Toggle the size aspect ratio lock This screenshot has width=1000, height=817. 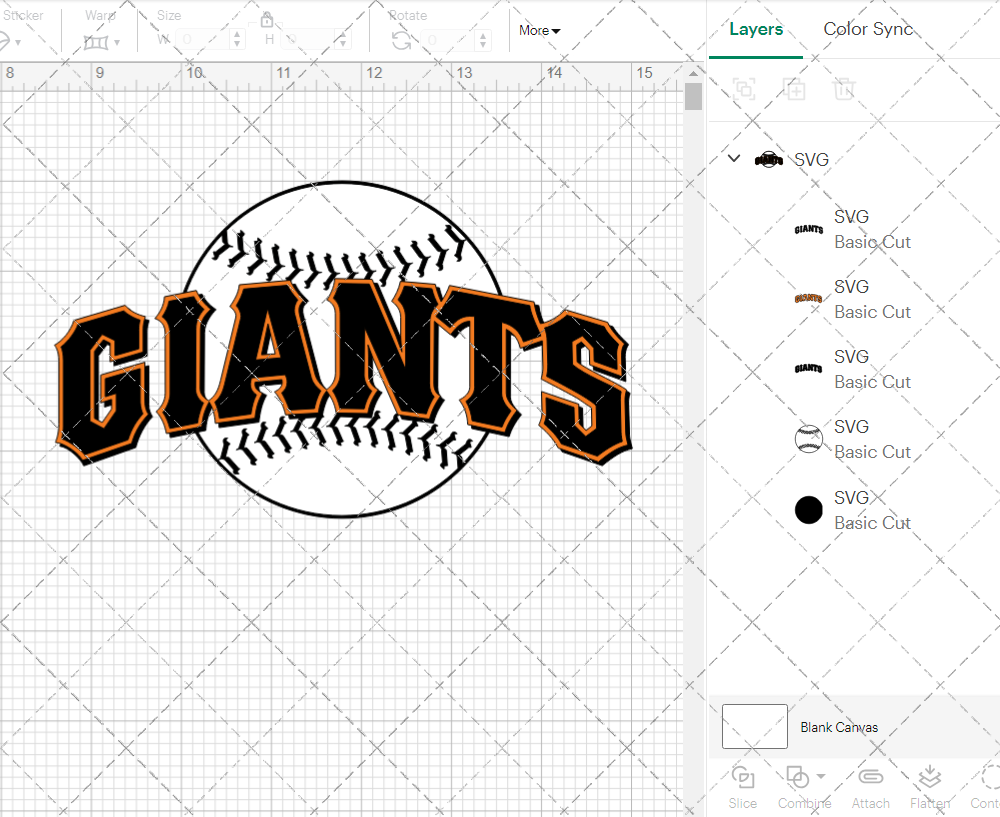click(x=267, y=19)
